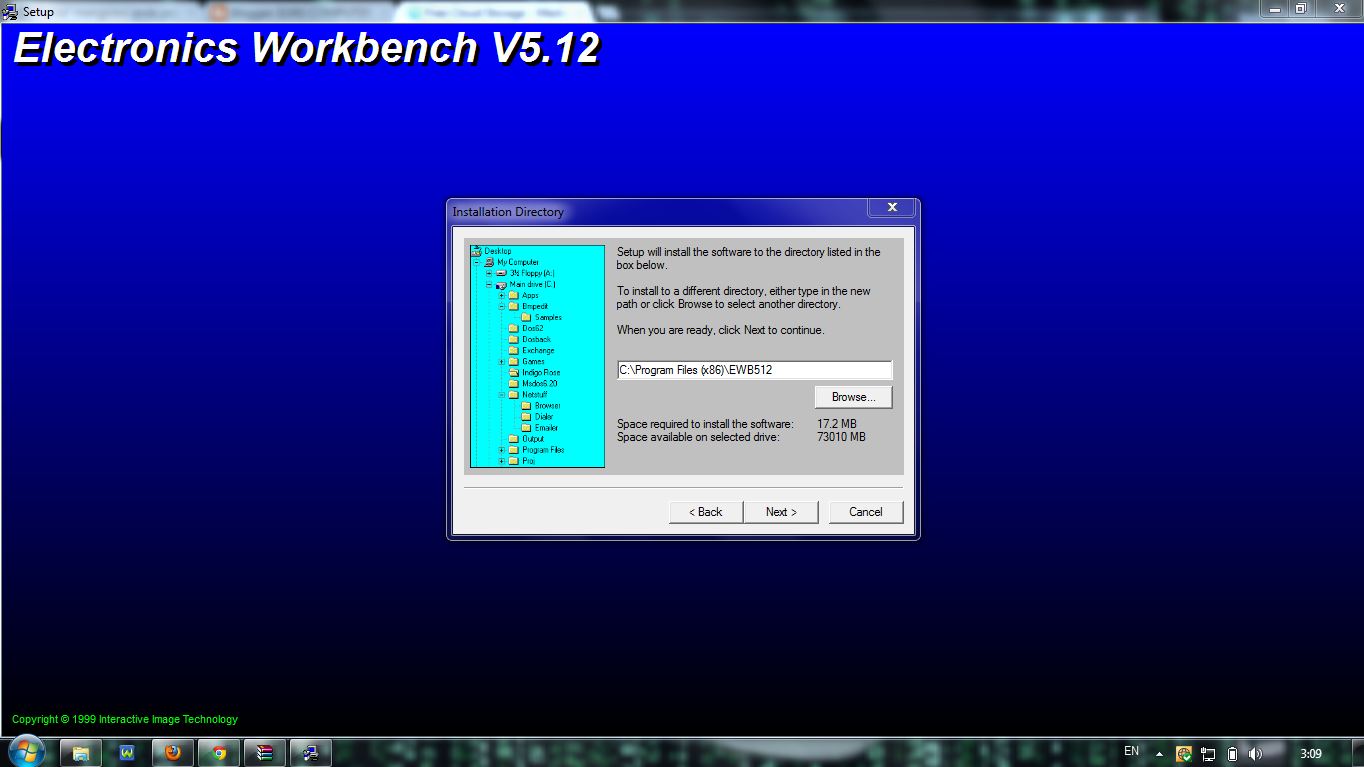
Task: Open the clock showing 3:09
Action: [x=1311, y=753]
